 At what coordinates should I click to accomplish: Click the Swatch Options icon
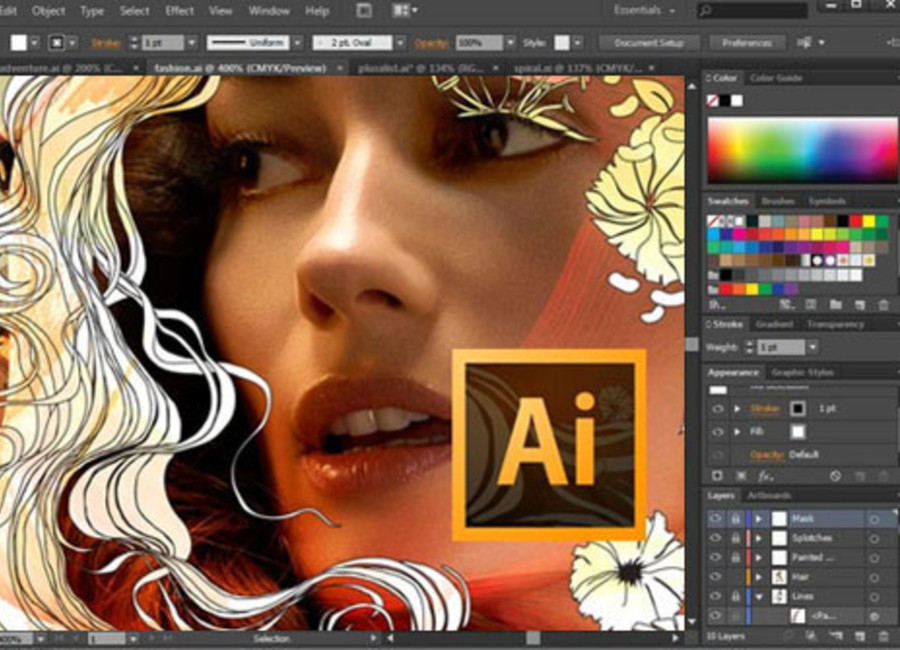(810, 304)
